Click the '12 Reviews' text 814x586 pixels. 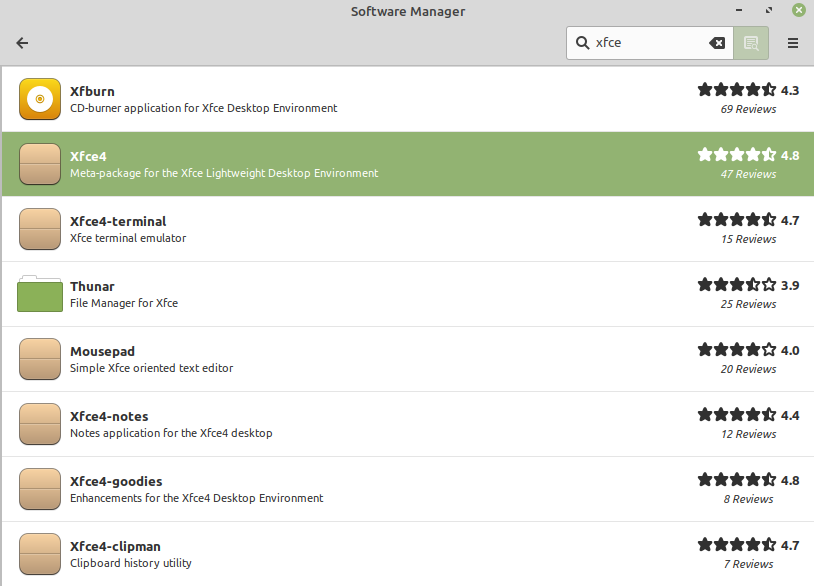coord(748,434)
